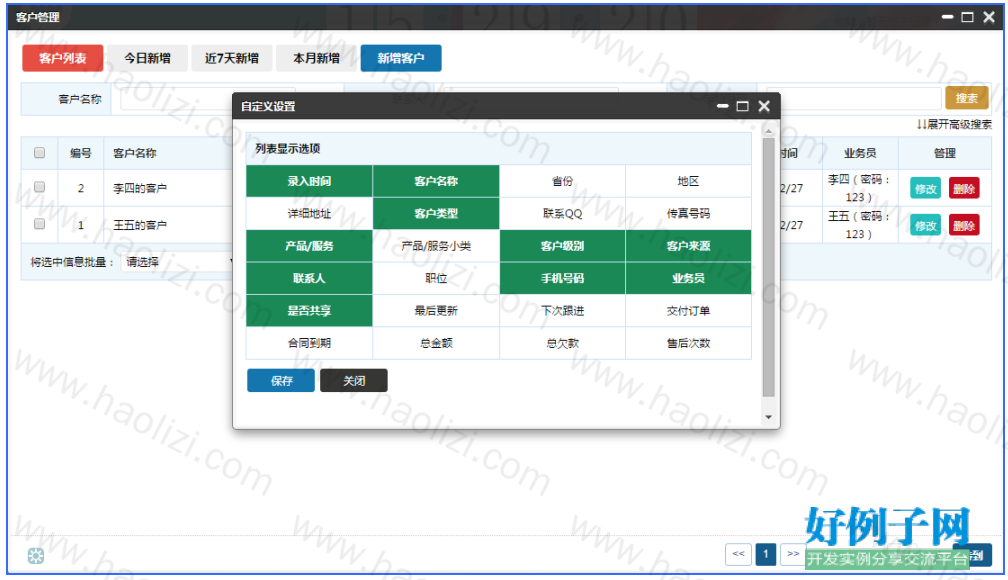Minimize the 自定义设置 dialog
Screen dimensions: 1008x580
(723, 106)
